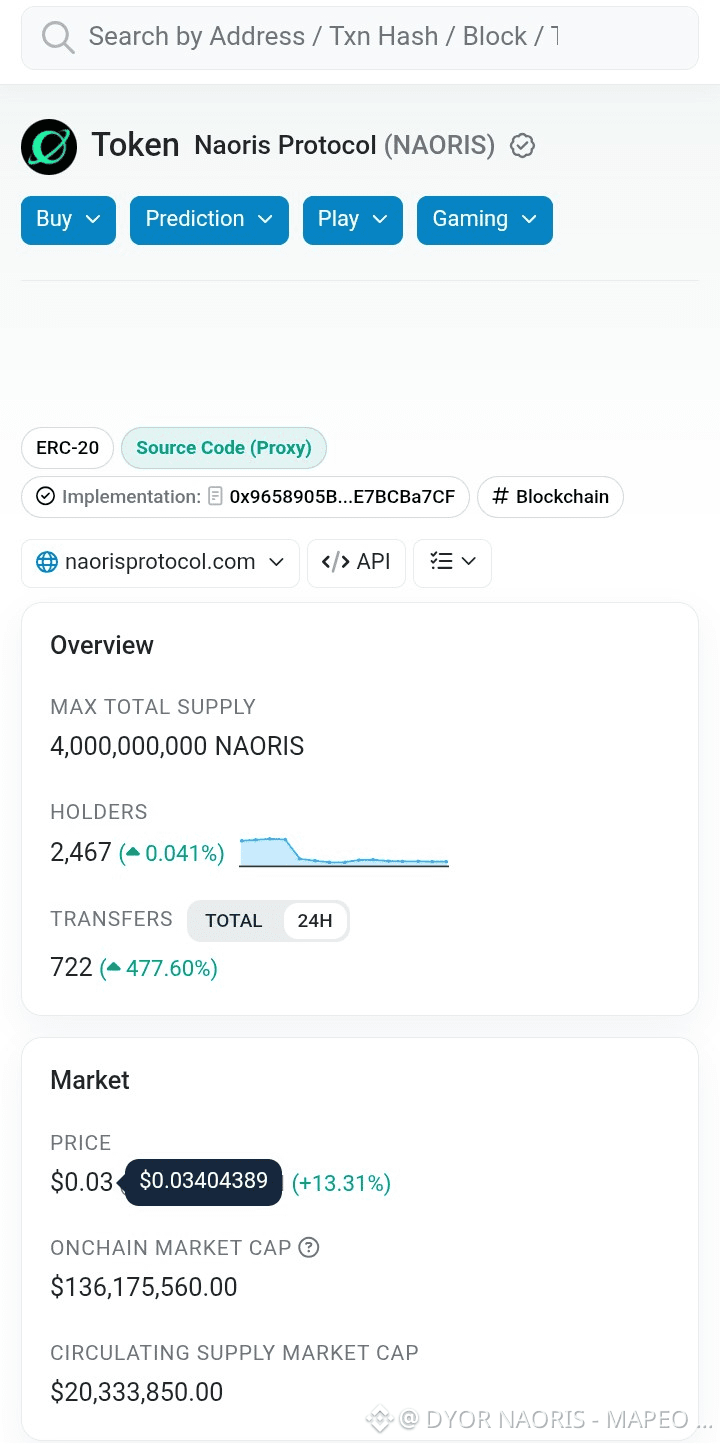Open implementation address 0x9658905B...E7BCBa7CF
Image resolution: width=720 pixels, height=1444 pixels.
[x=342, y=496]
